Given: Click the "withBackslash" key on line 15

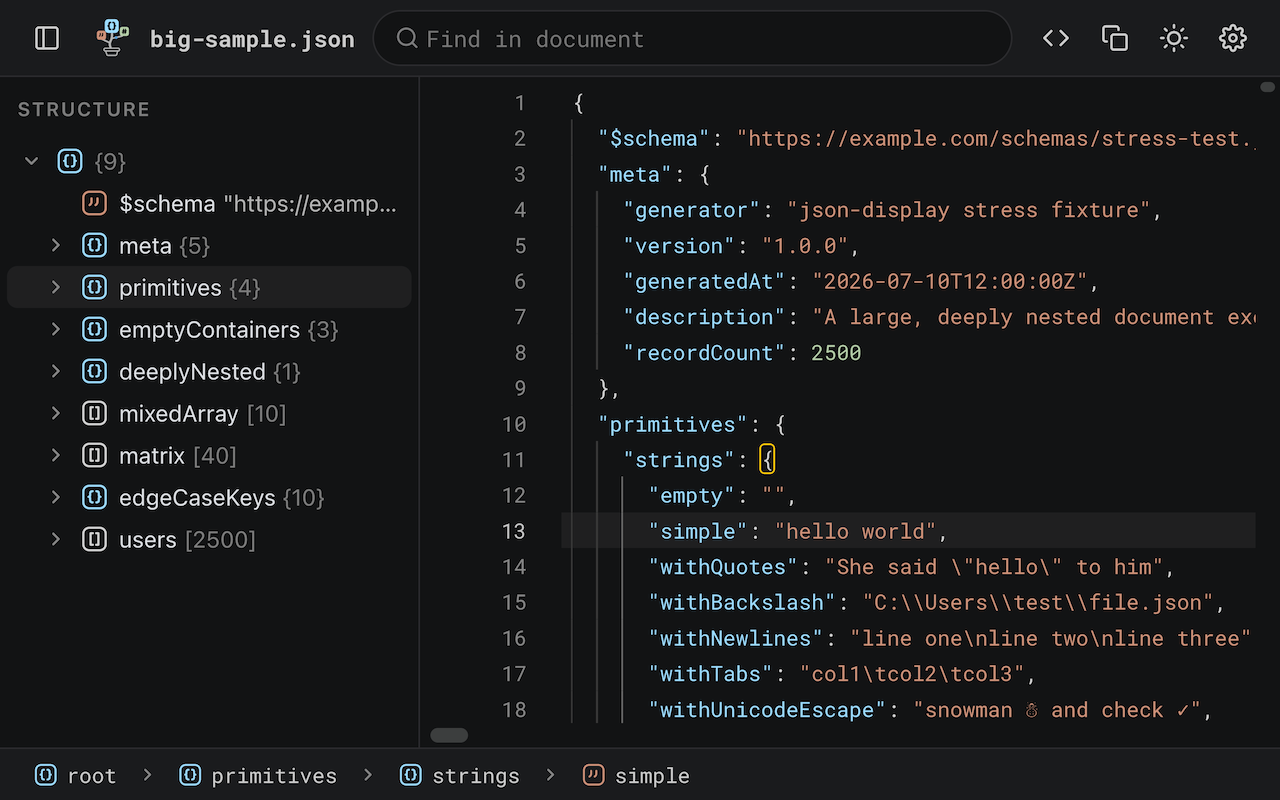Looking at the screenshot, I should click(742, 603).
